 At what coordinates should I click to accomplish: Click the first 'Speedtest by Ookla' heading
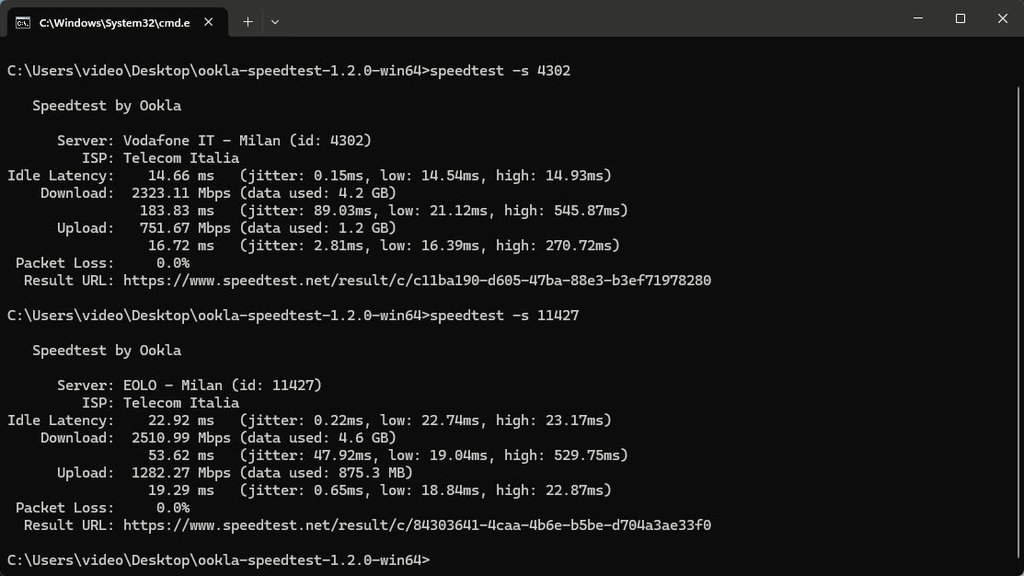click(x=106, y=106)
